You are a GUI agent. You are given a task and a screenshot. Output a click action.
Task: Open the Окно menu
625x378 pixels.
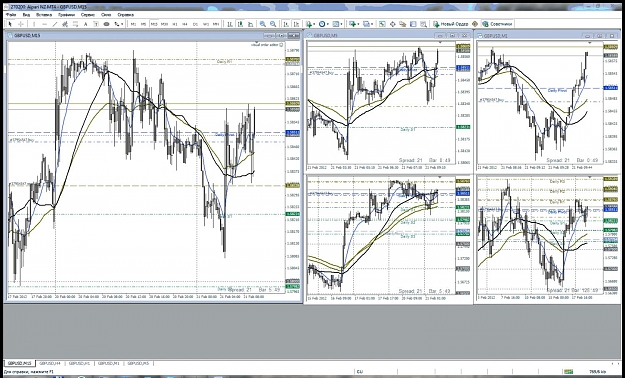click(106, 14)
